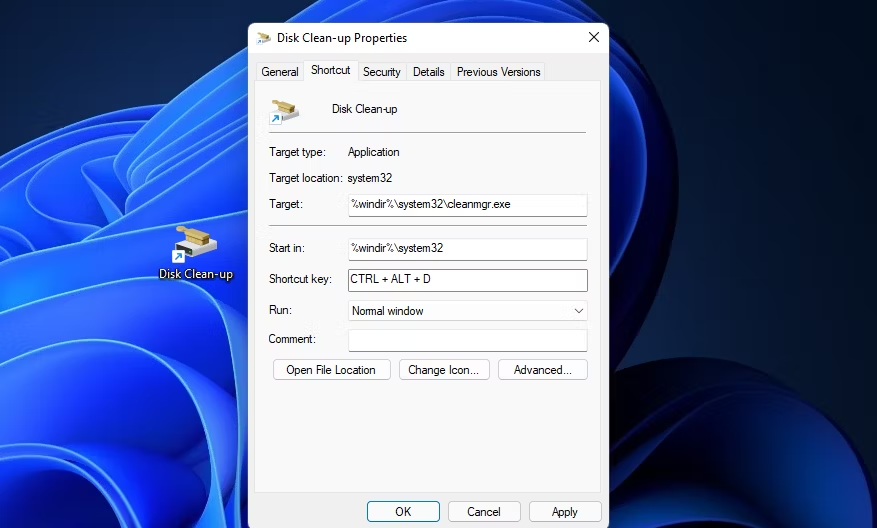
Task: Switch to the General tab
Action: [x=280, y=72]
